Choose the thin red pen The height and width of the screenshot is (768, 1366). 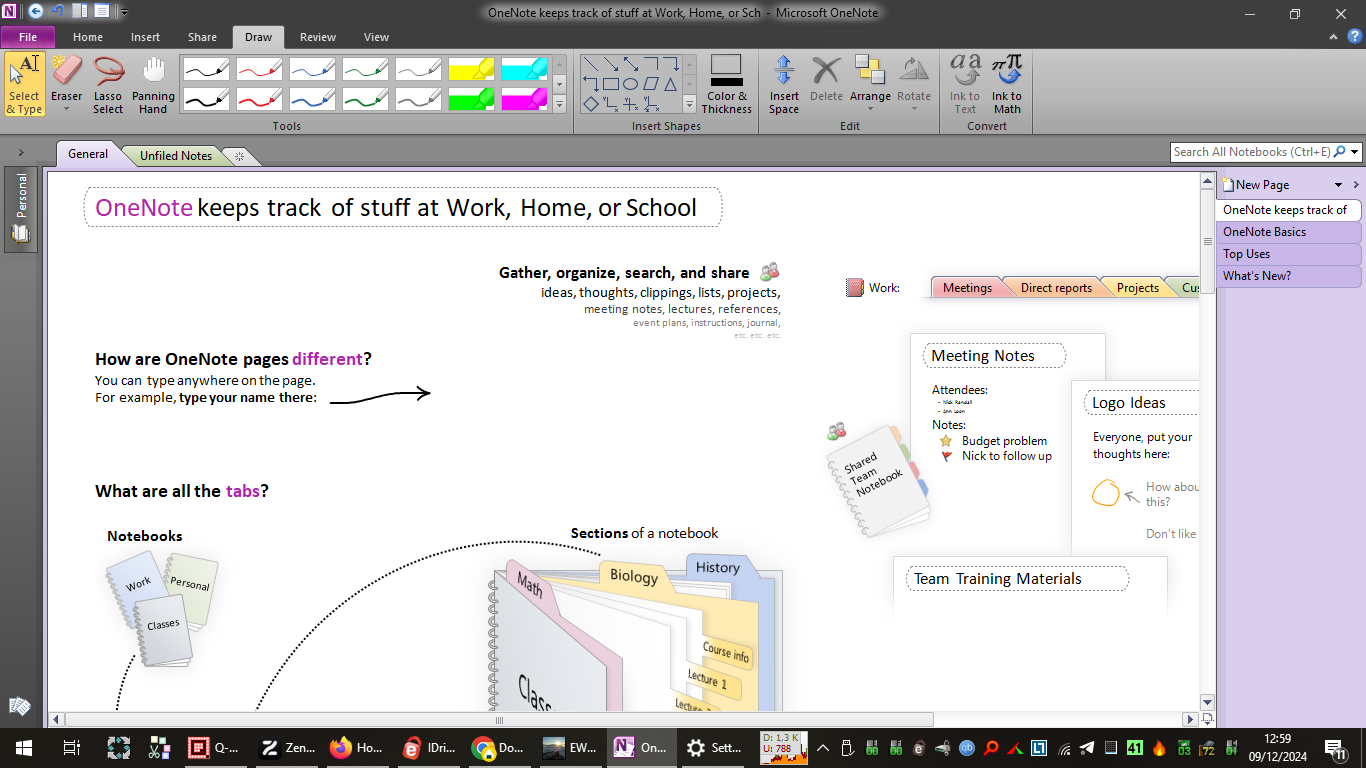coord(259,69)
